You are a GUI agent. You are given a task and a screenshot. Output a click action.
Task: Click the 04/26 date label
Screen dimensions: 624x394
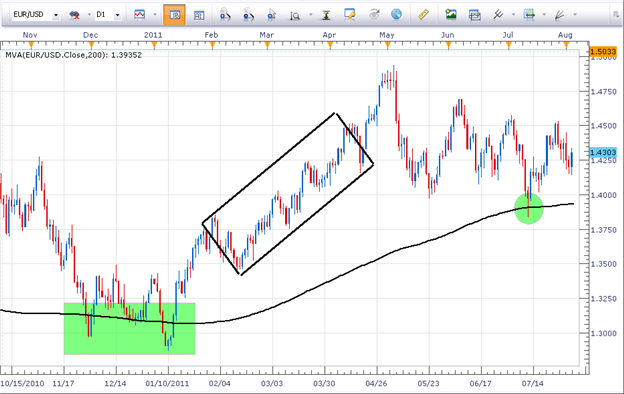pyautogui.click(x=376, y=384)
